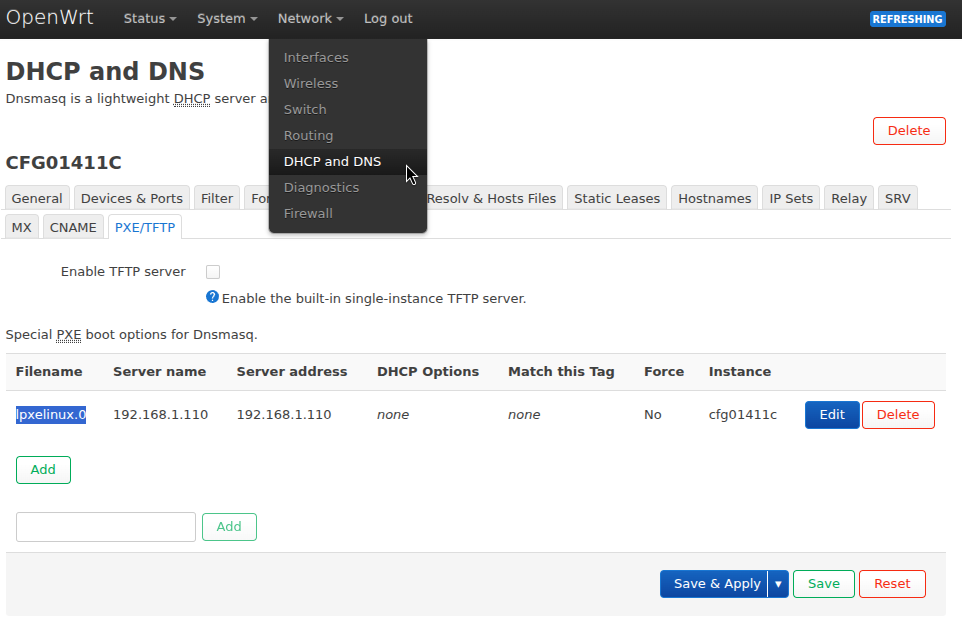962x635 pixels.
Task: Expand Save & Apply arrow options
Action: pos(778,584)
